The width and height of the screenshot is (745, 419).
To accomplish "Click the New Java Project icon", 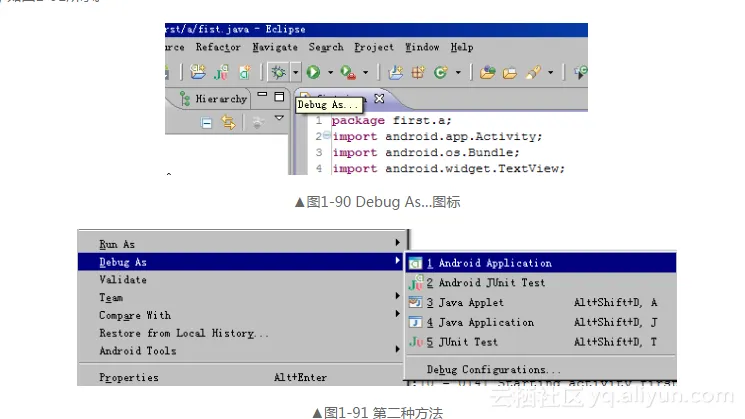I will pos(395,72).
